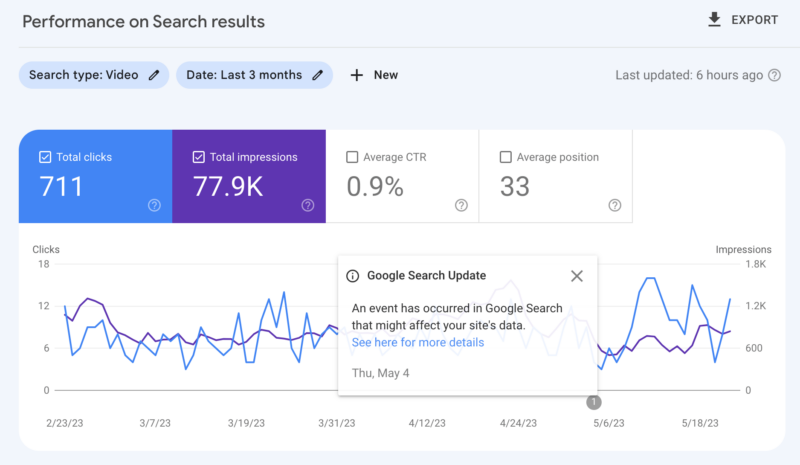
Task: Click the info icon in update popup
Action: pos(353,276)
